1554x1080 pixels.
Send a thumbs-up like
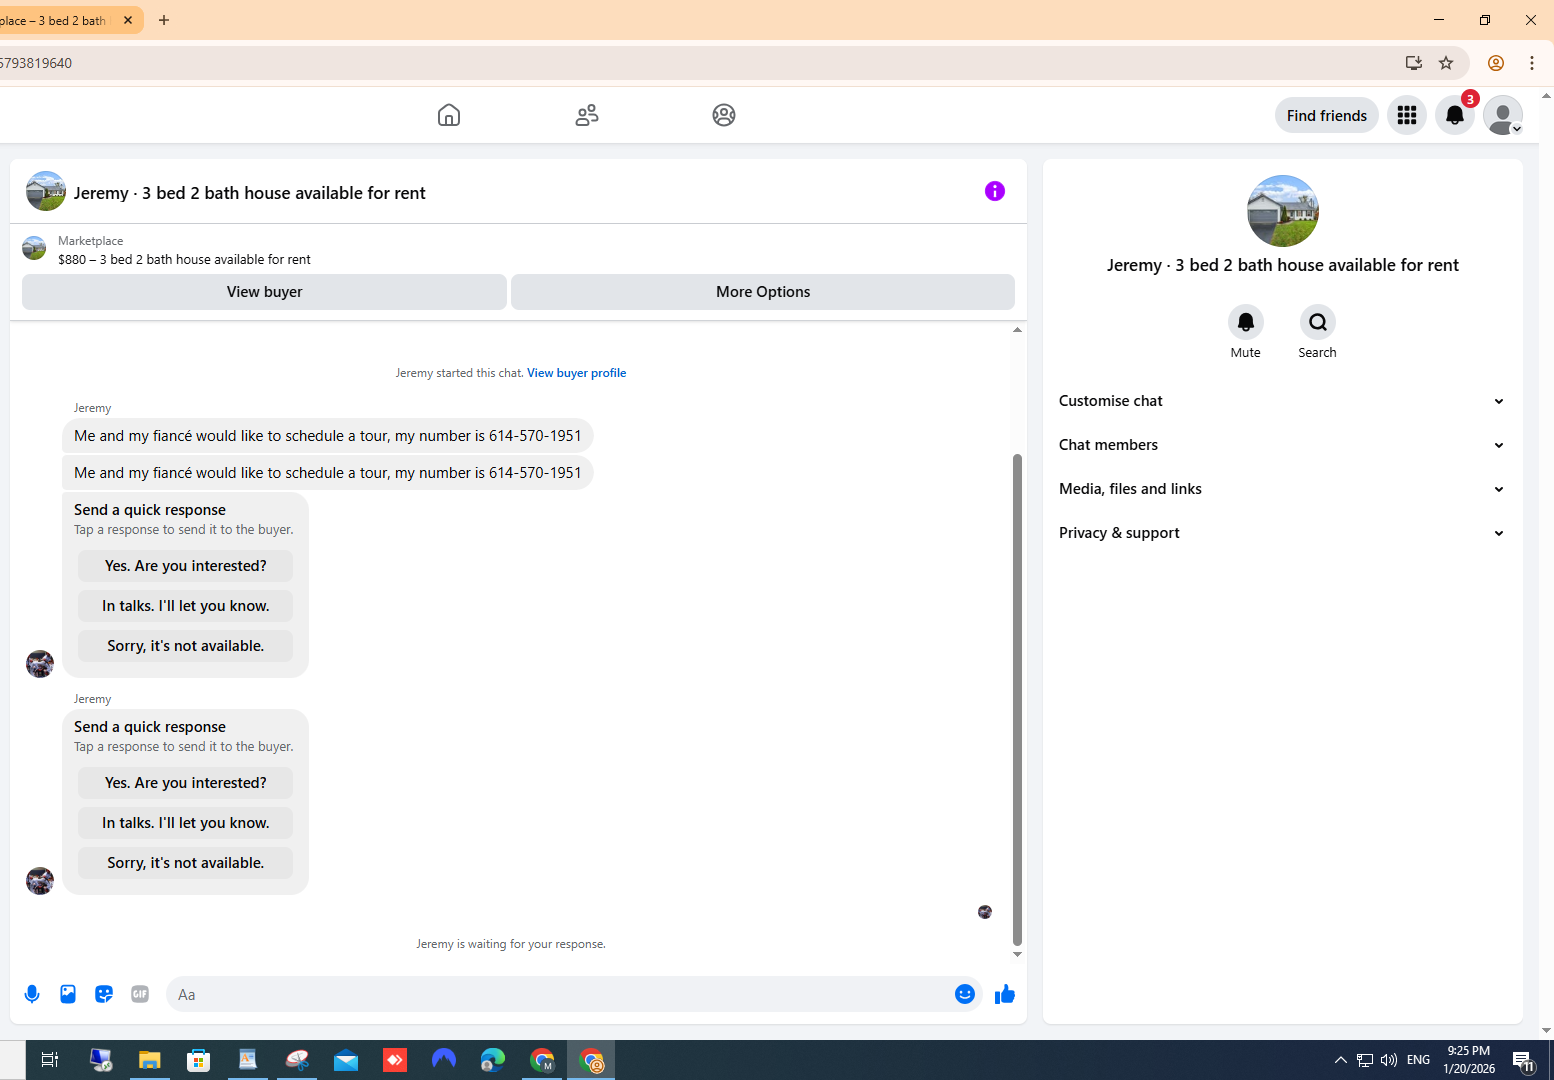(1005, 994)
